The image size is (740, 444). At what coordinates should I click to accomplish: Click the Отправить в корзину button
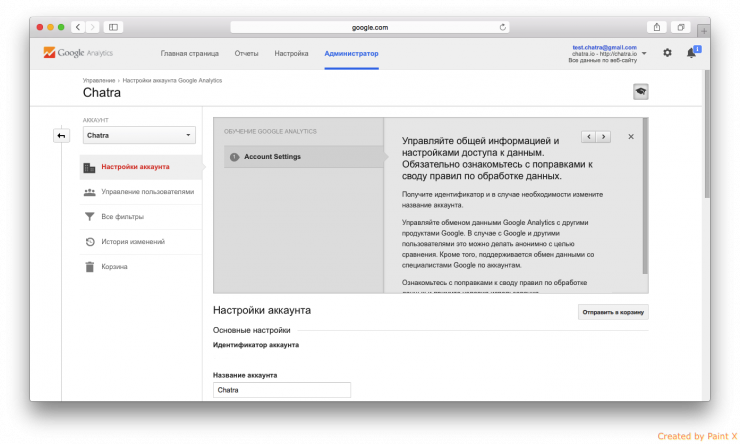pos(613,312)
